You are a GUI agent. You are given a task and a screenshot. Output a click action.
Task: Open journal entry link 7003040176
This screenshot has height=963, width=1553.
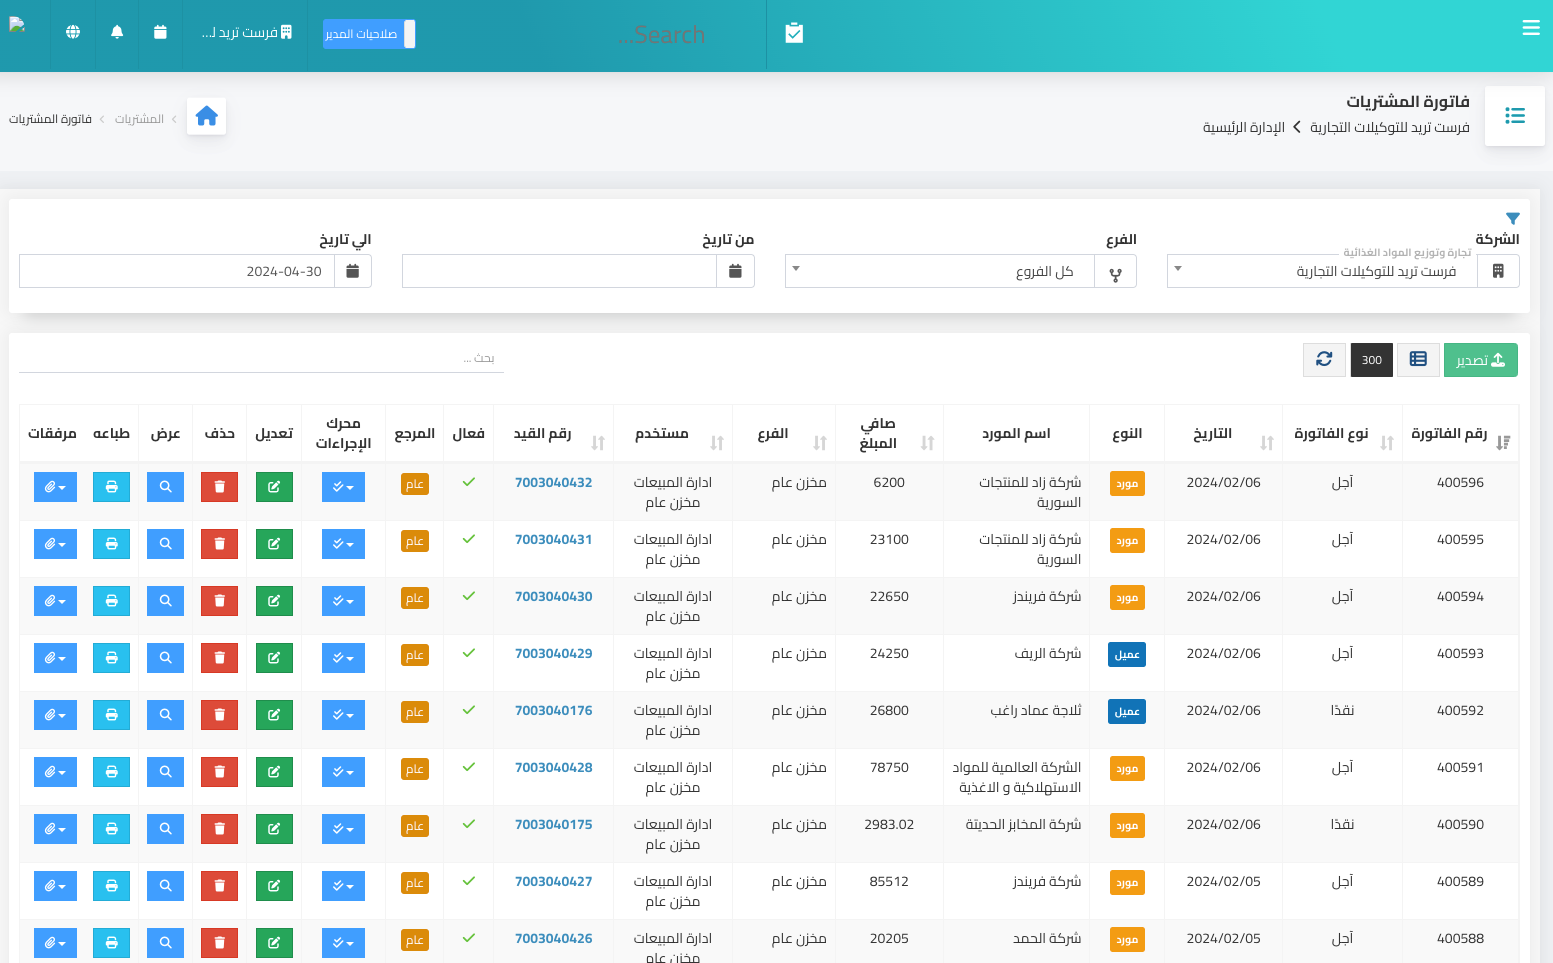tap(553, 710)
